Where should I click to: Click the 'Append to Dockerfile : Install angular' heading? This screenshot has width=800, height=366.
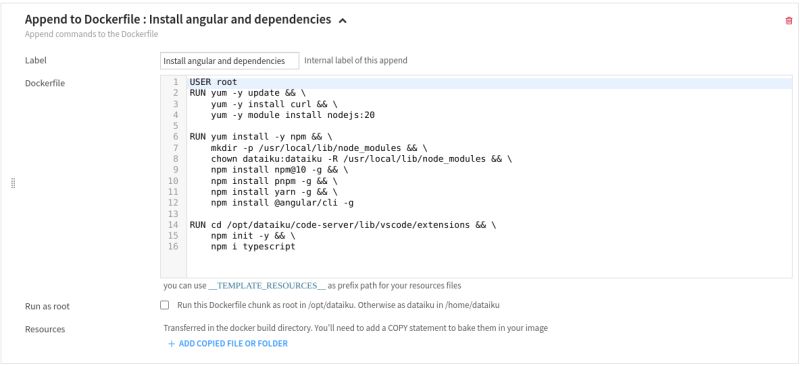178,20
